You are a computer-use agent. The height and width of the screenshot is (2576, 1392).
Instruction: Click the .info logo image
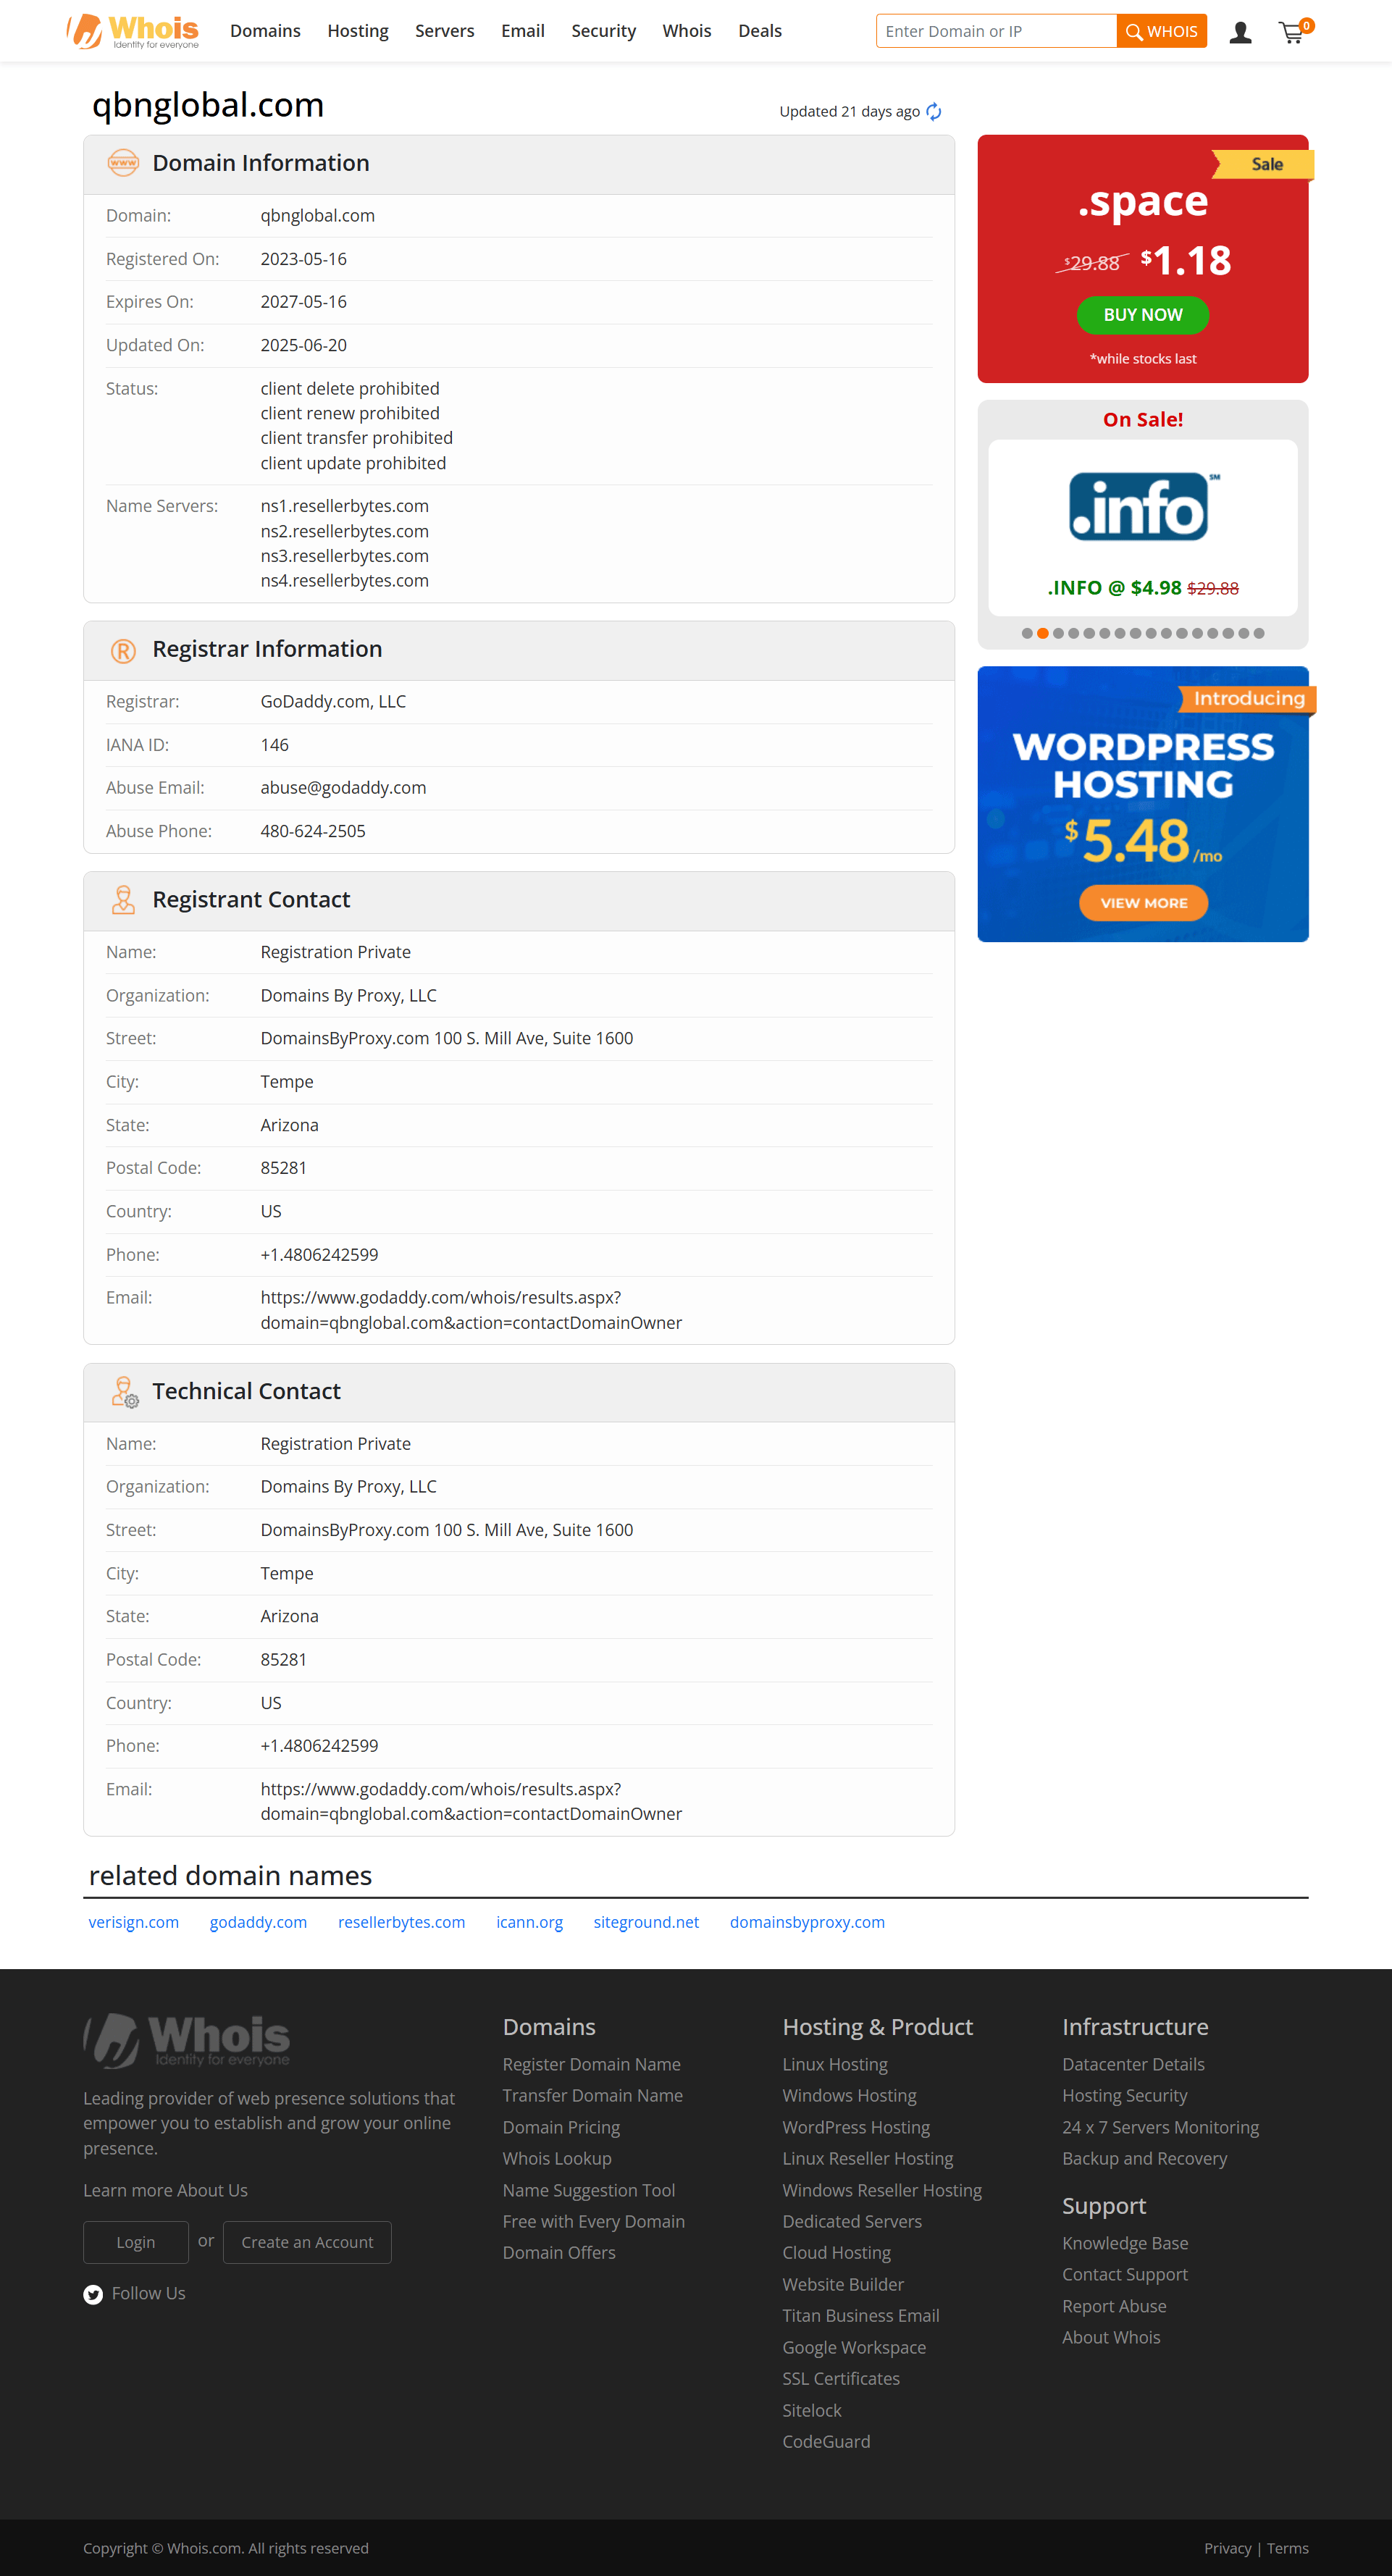tap(1144, 507)
